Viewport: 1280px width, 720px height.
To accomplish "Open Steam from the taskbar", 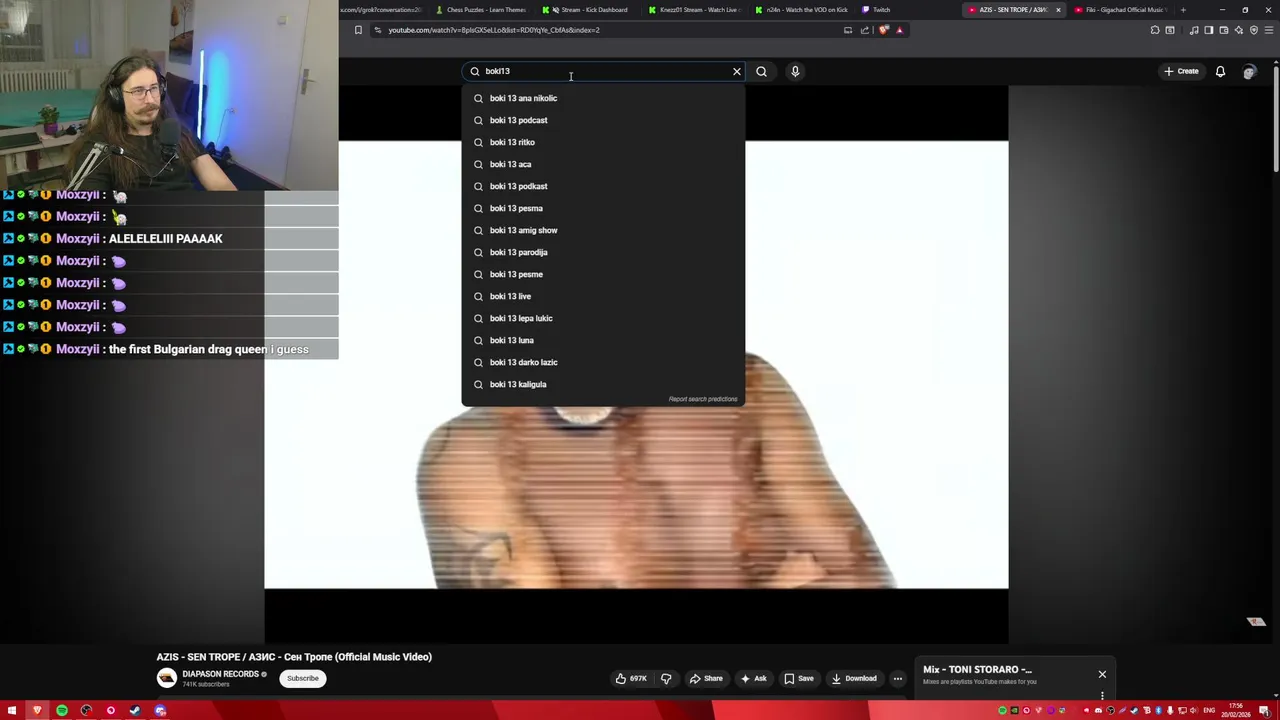I will [x=135, y=710].
